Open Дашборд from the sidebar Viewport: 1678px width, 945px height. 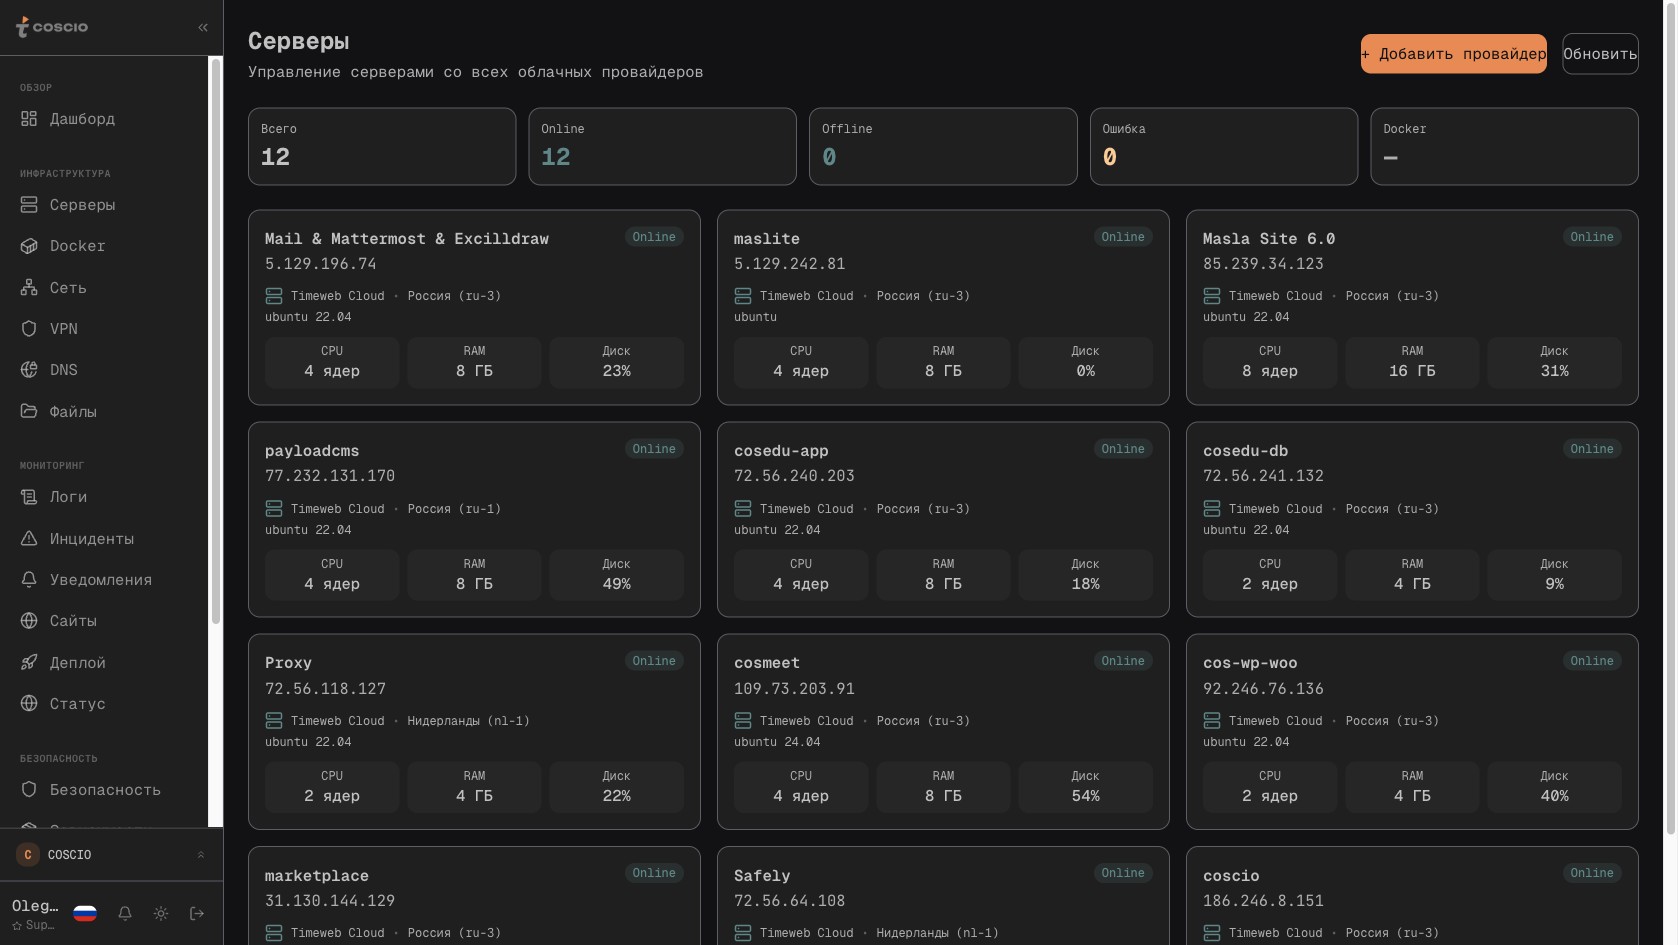point(104,119)
